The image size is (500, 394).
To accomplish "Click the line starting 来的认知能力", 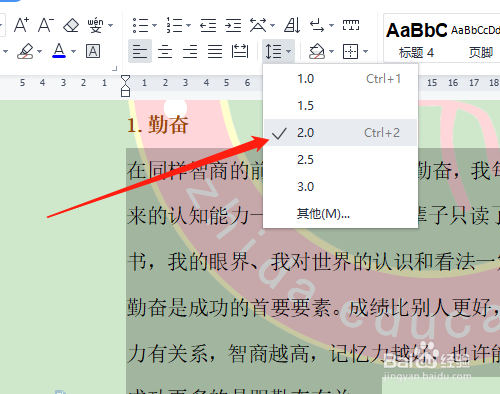I will pos(195,216).
